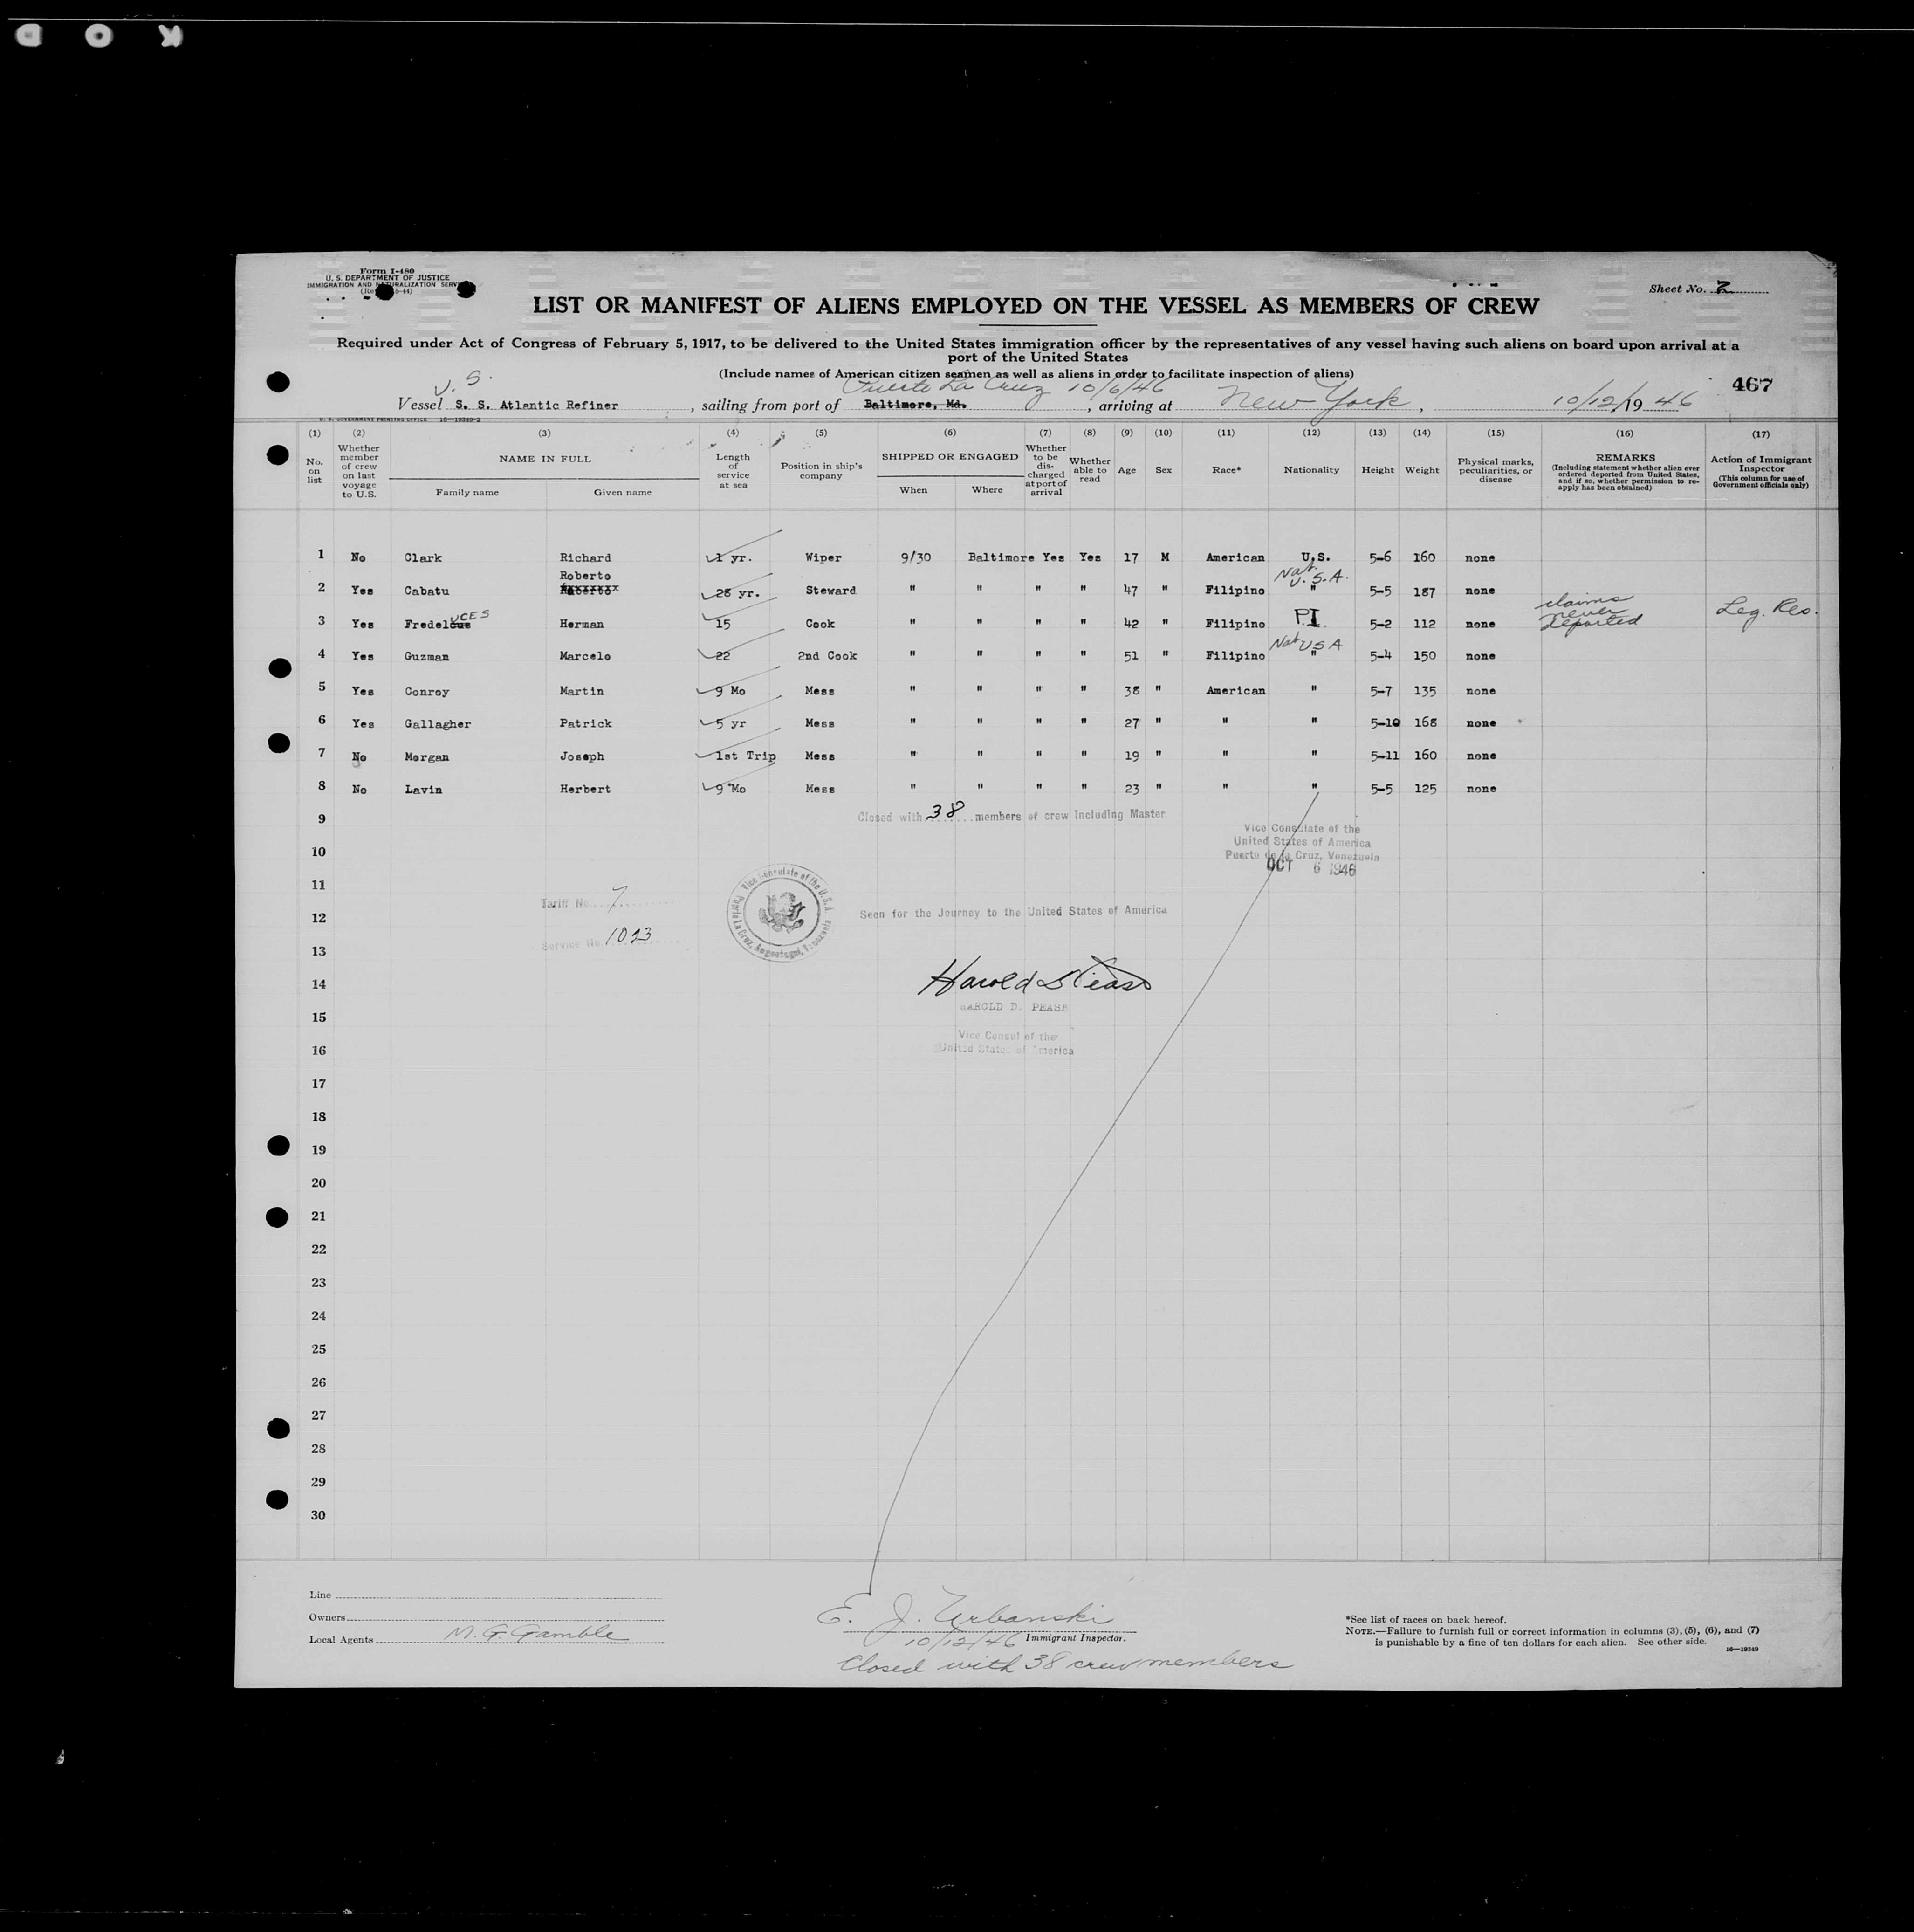
Task: Click handwritten Service No. '1023'
Action: click(x=629, y=936)
